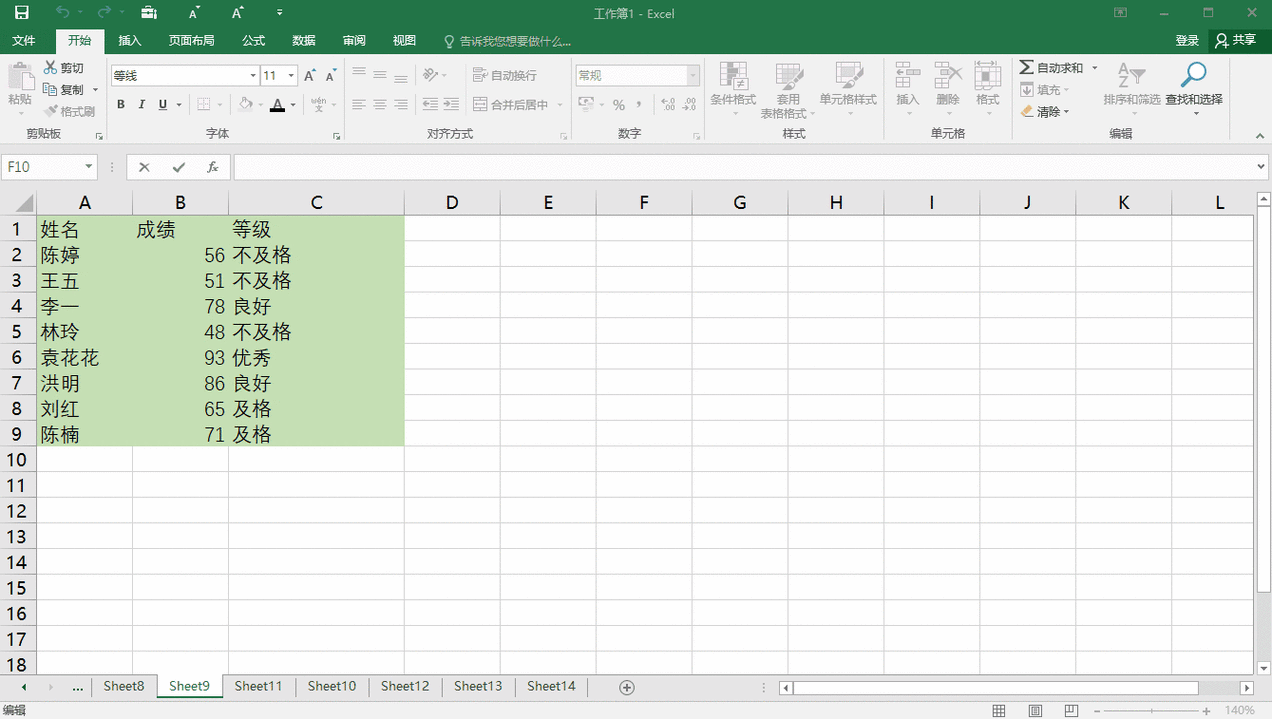Click the Save icon in title bar
The image size is (1272, 719).
21,13
